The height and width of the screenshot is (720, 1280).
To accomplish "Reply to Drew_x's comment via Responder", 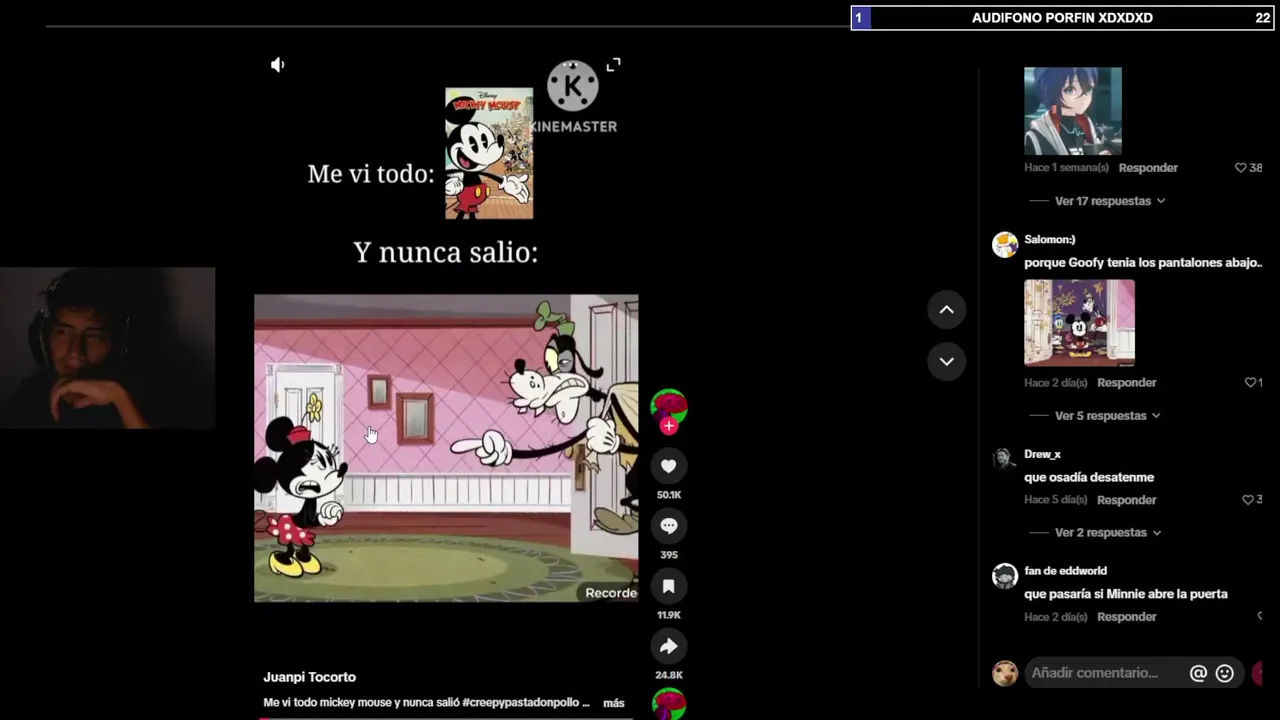I will coord(1126,500).
